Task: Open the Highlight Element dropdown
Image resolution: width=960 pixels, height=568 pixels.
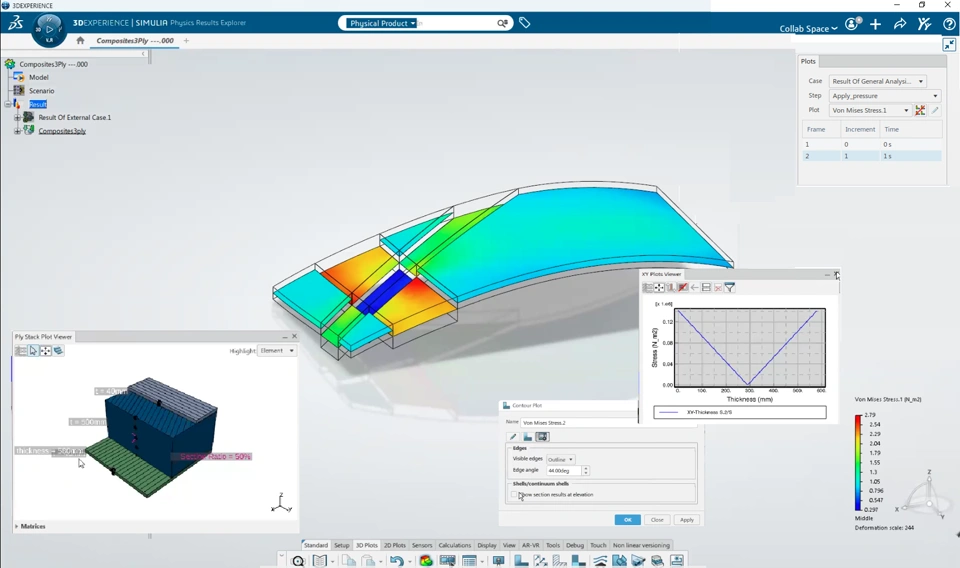Action: tap(277, 351)
